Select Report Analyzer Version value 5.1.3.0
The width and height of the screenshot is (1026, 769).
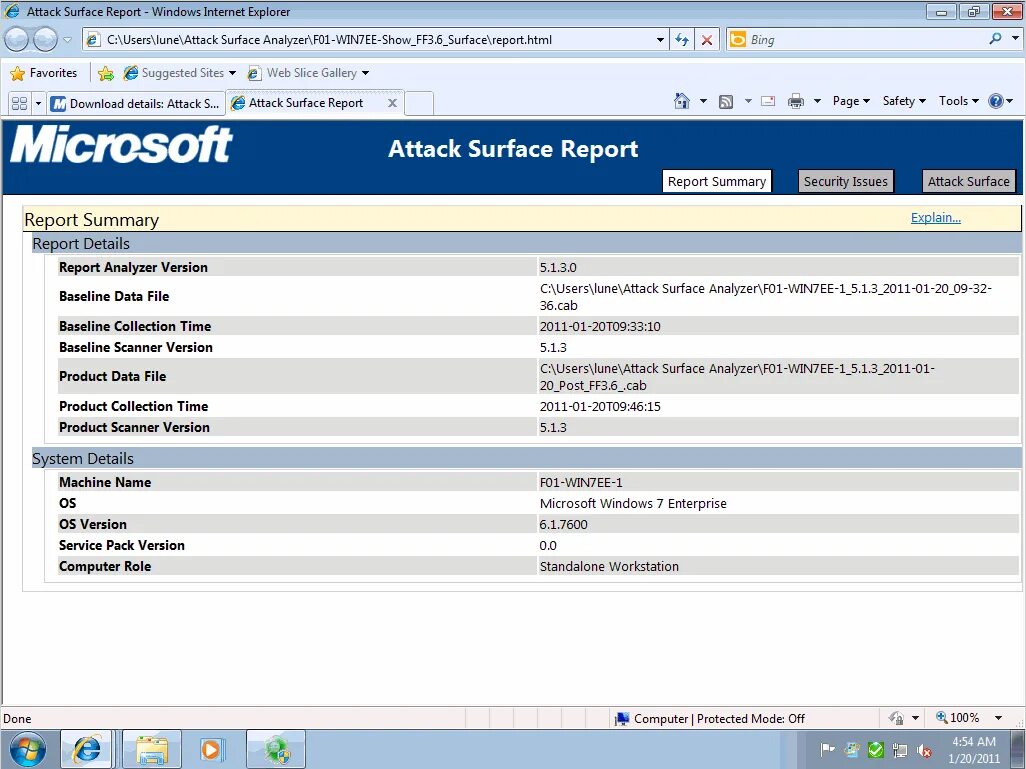point(558,267)
